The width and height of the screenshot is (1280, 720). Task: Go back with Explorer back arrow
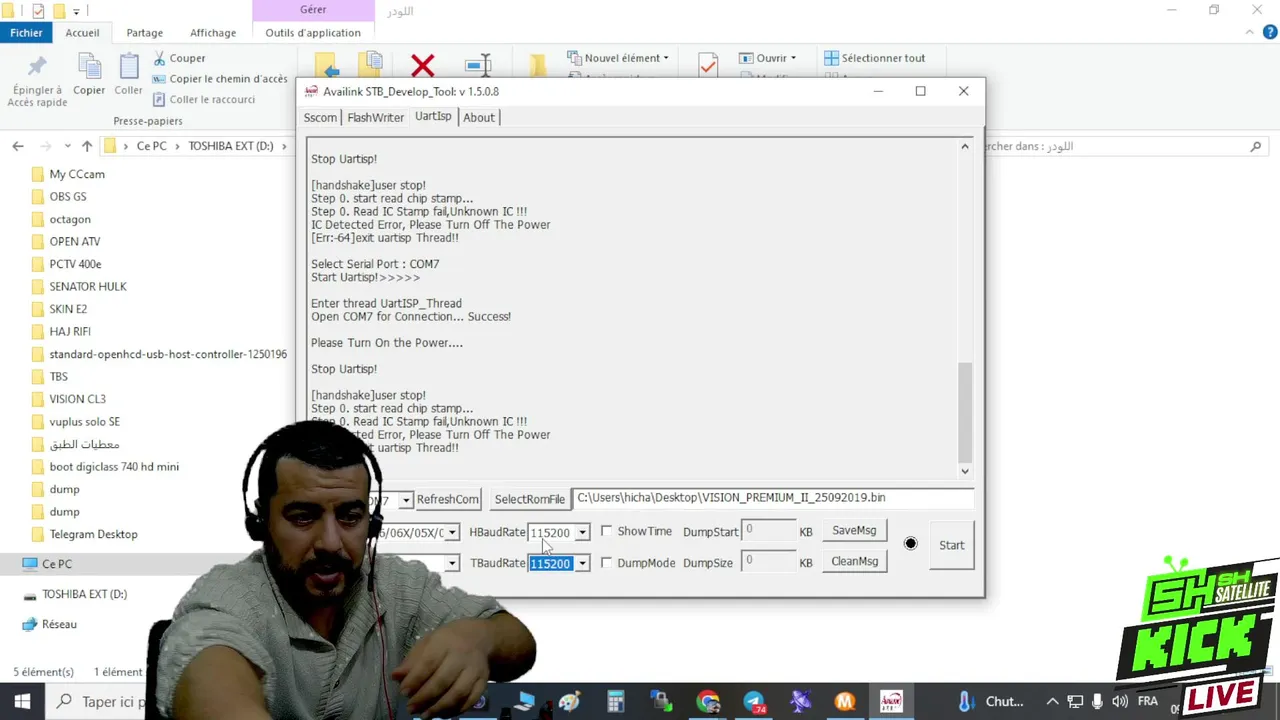click(x=18, y=146)
